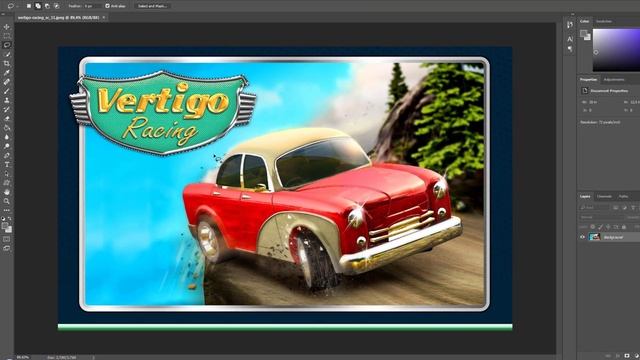Switch to the Adjustments tab
640x360 pixels.
click(x=613, y=80)
